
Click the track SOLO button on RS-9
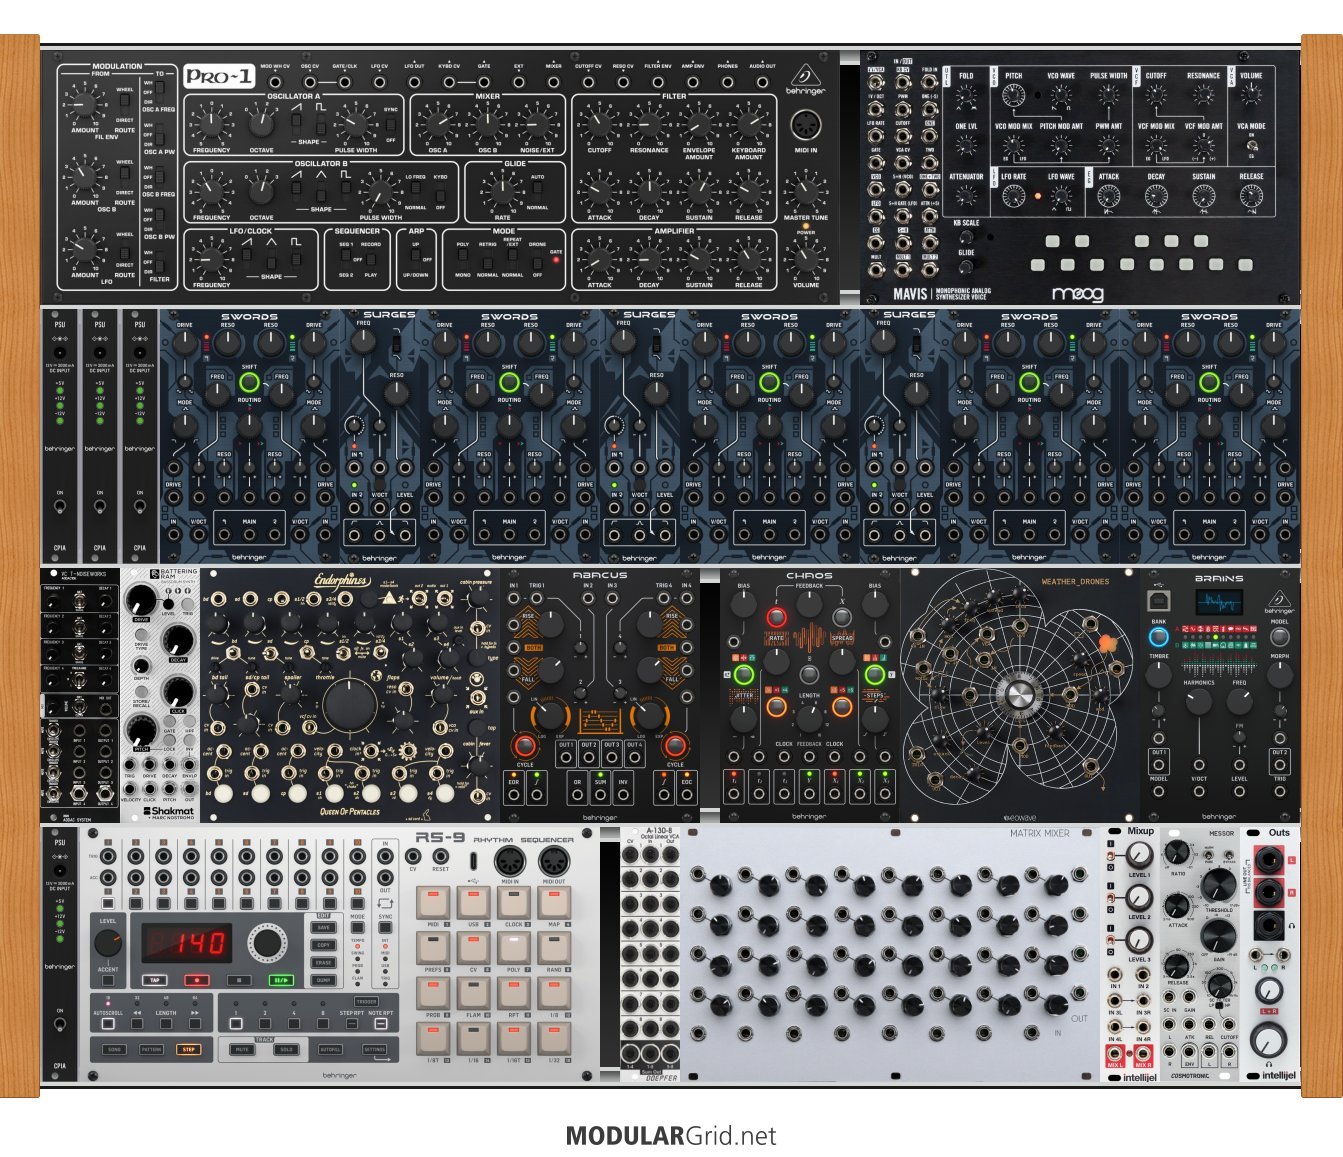(x=285, y=1050)
